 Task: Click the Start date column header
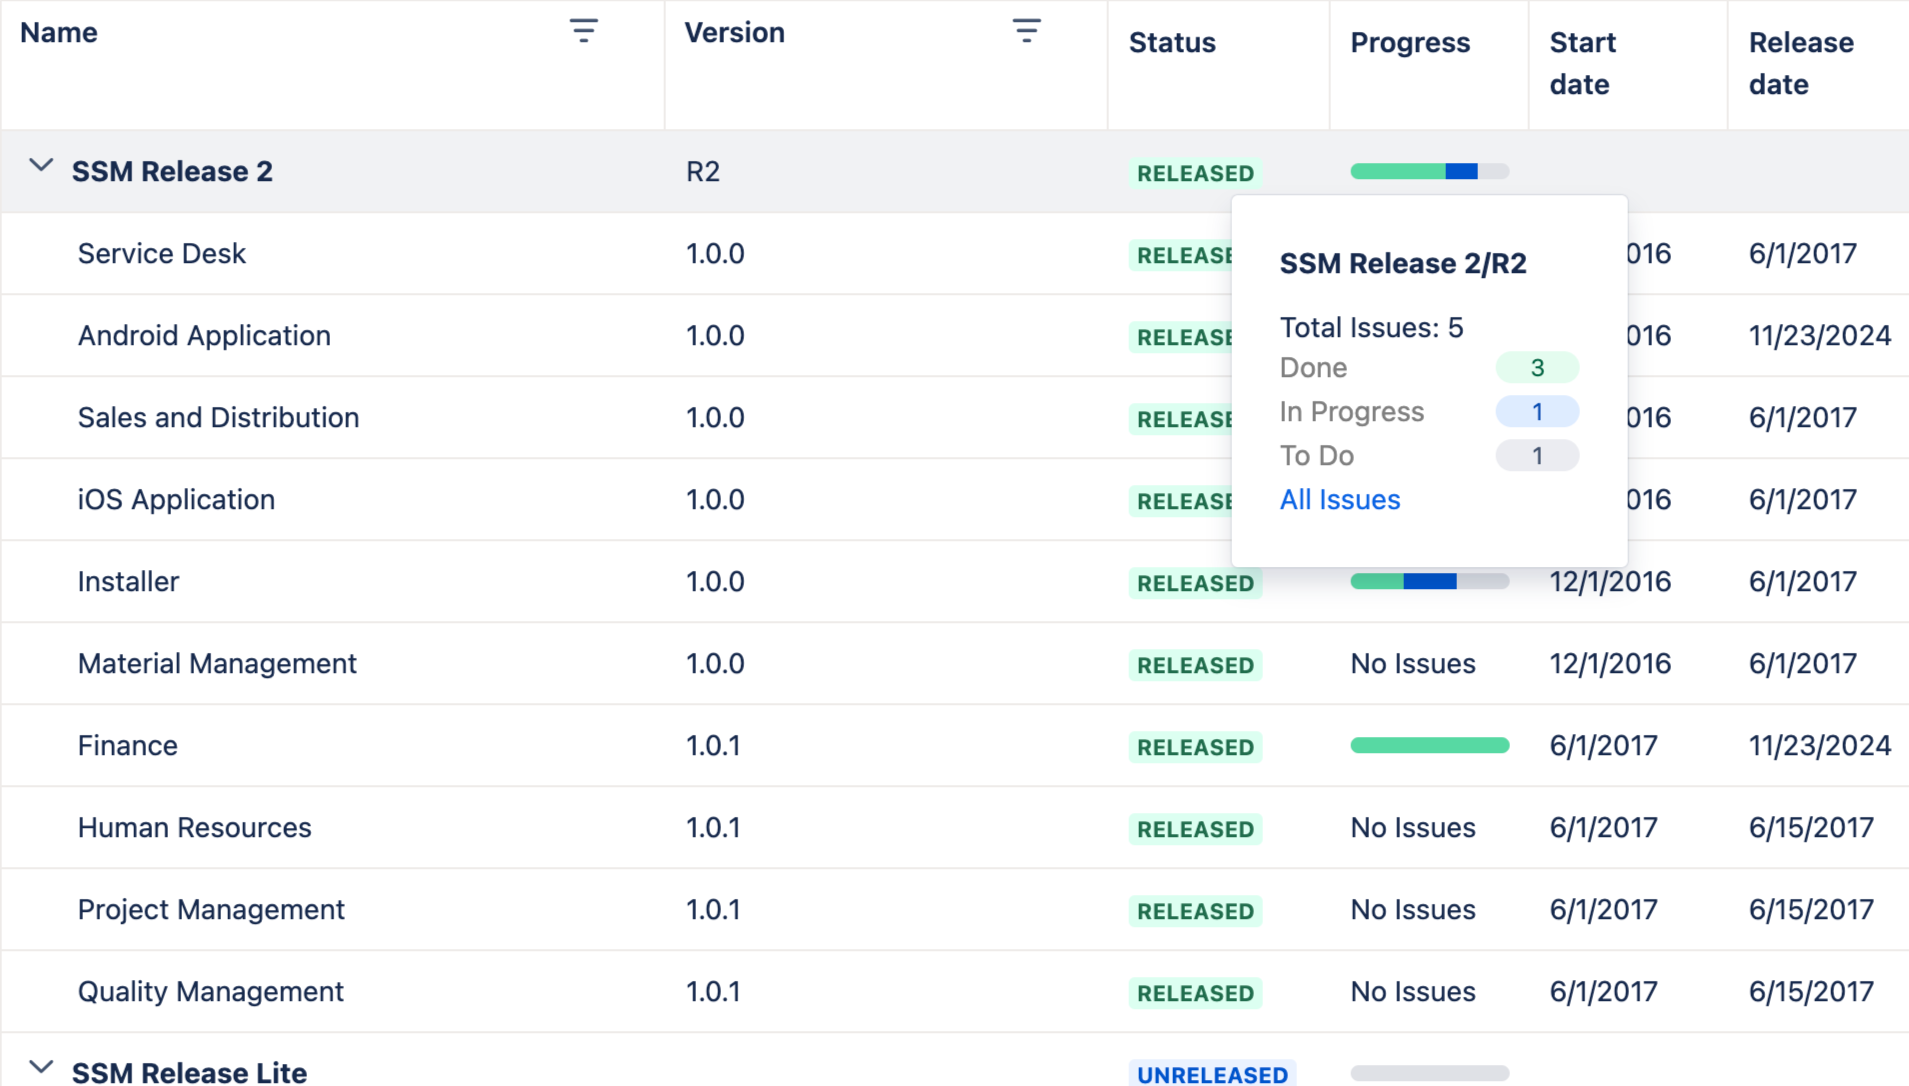(x=1582, y=63)
